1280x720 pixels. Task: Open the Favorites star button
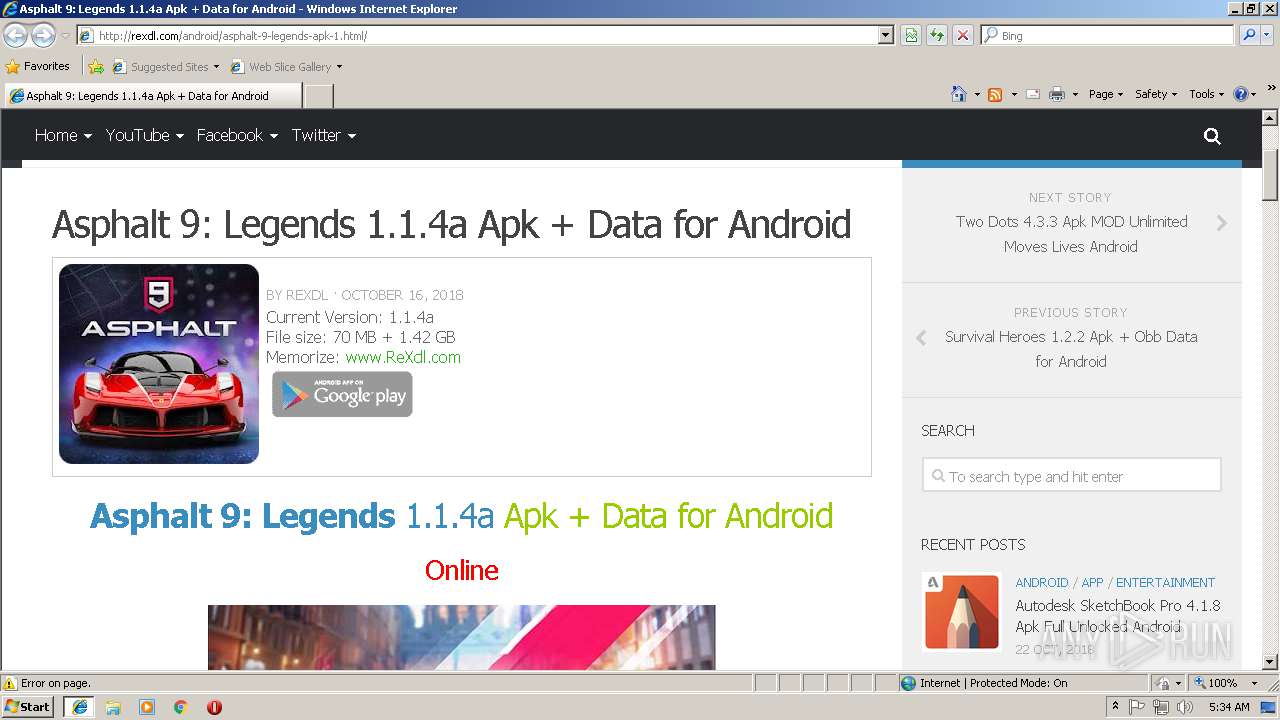tap(38, 67)
